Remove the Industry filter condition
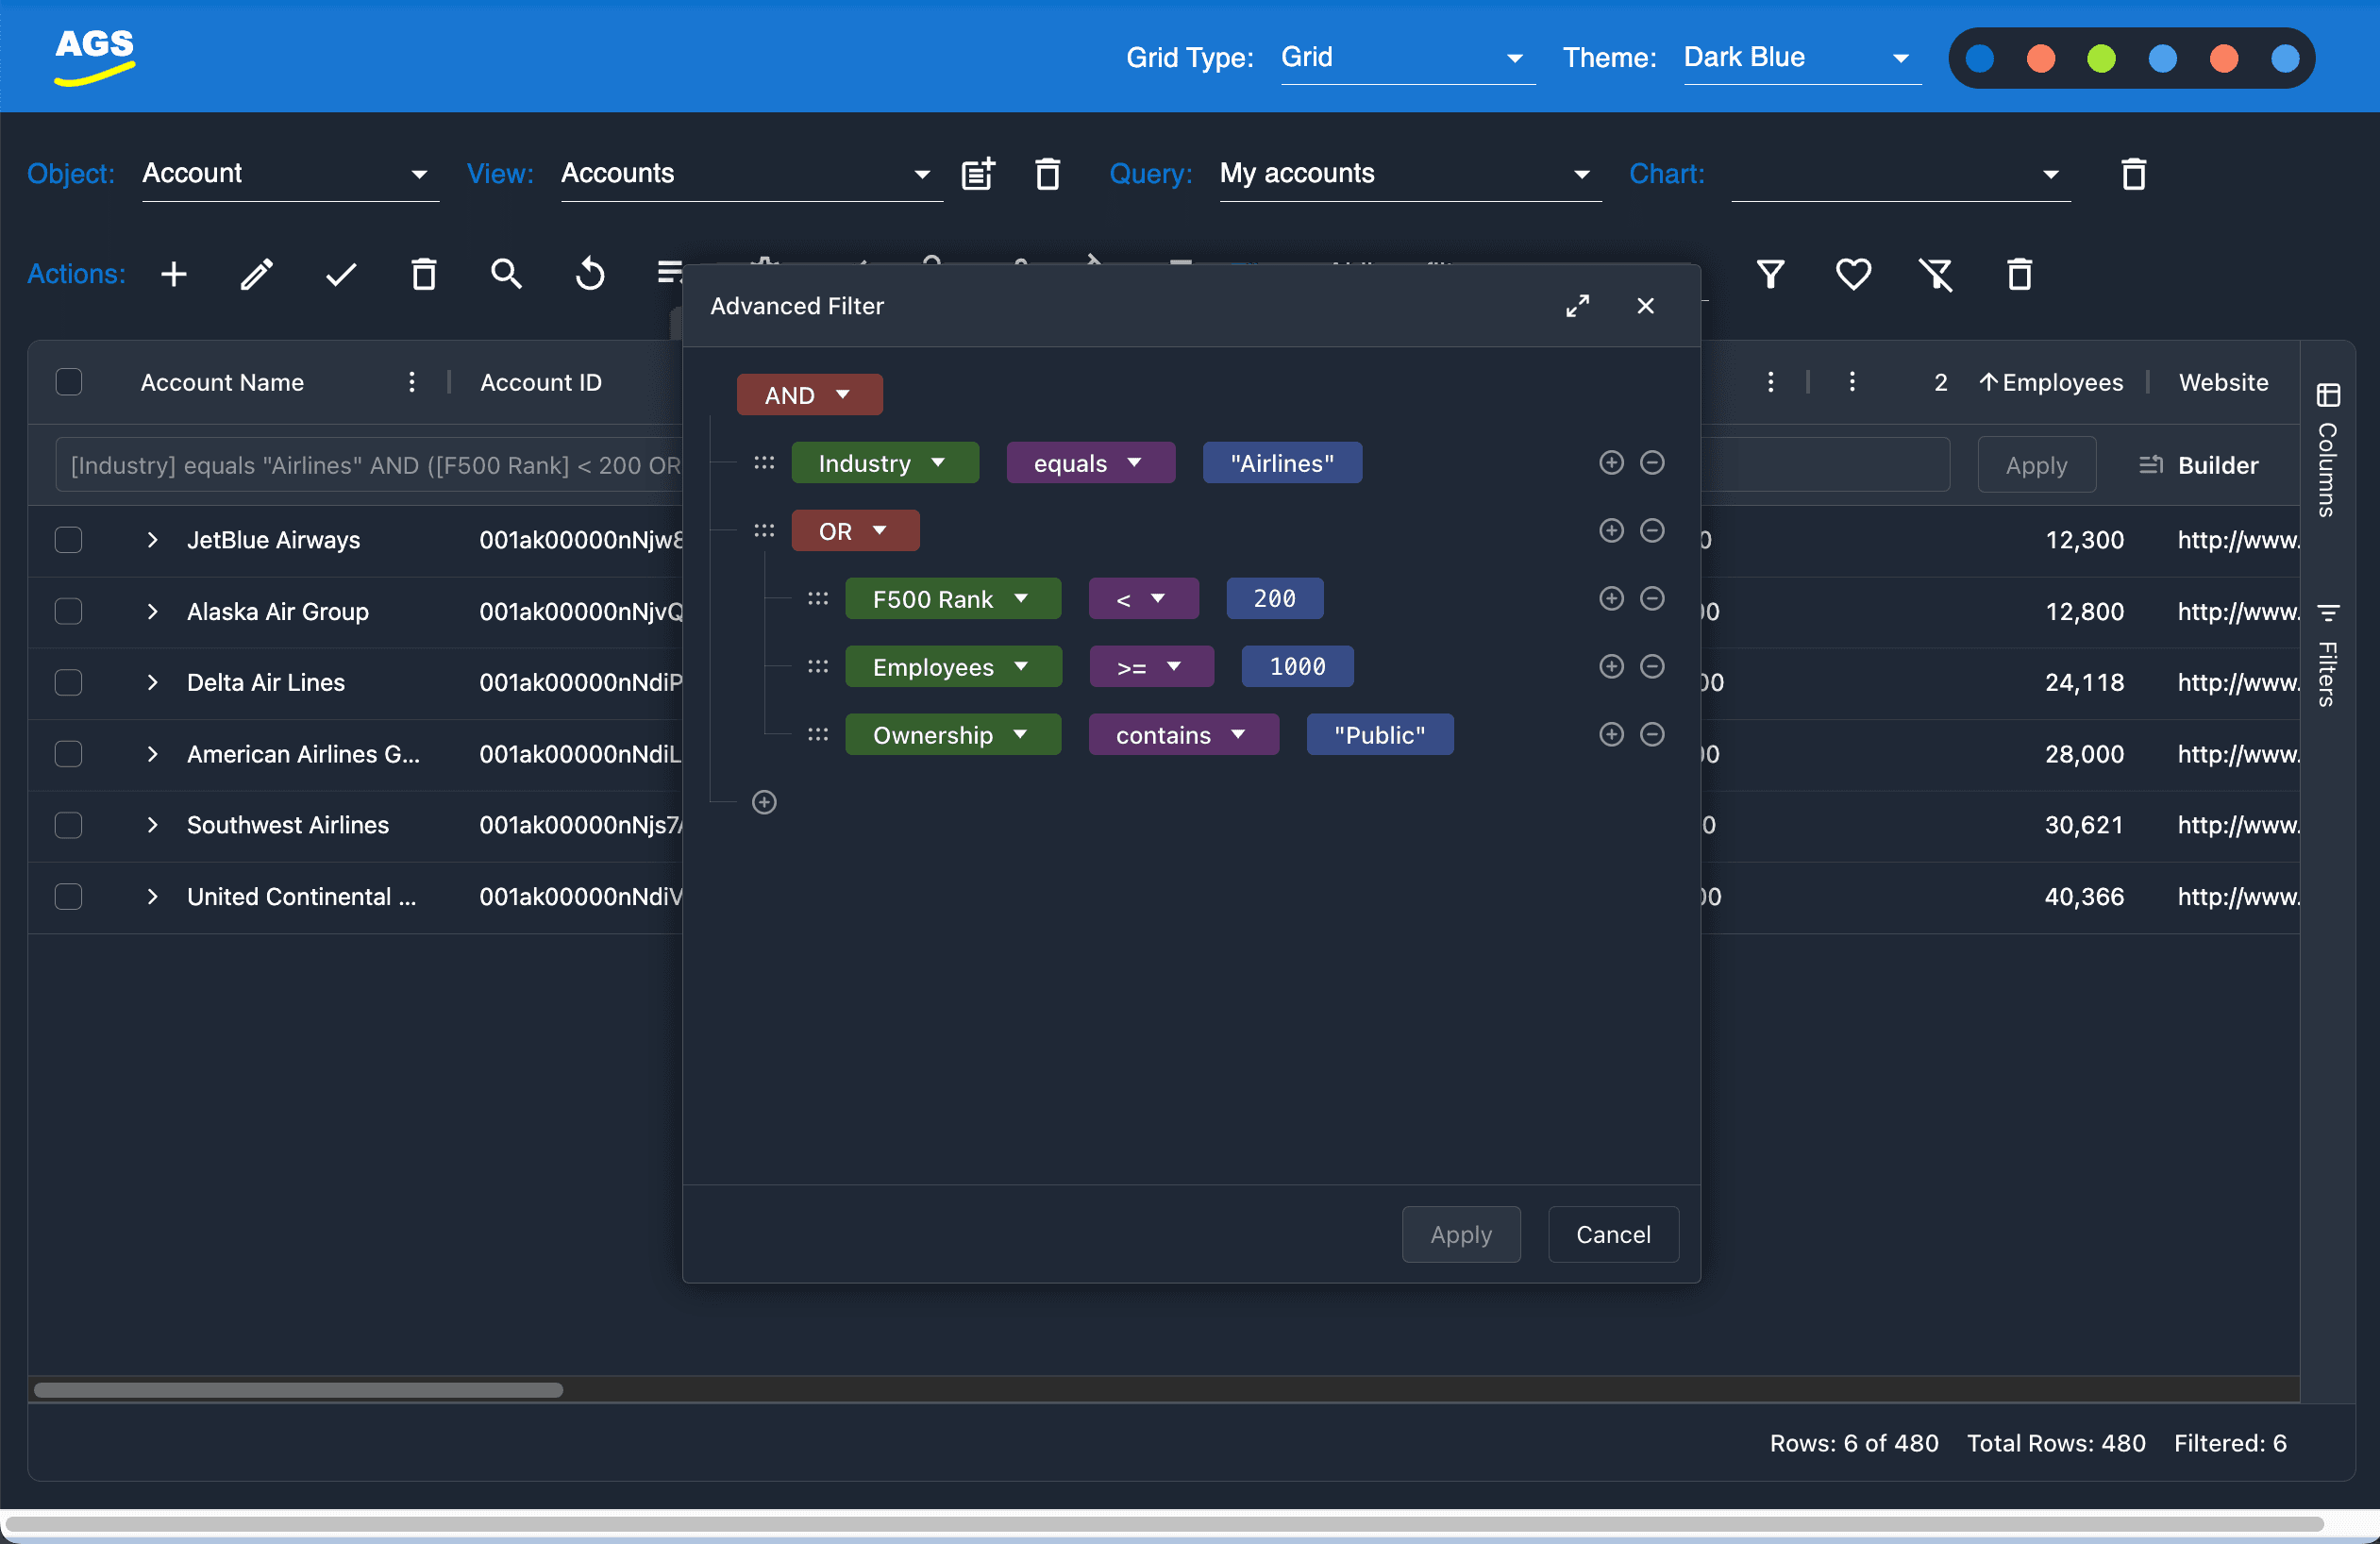The height and width of the screenshot is (1544, 2380). tap(1652, 463)
